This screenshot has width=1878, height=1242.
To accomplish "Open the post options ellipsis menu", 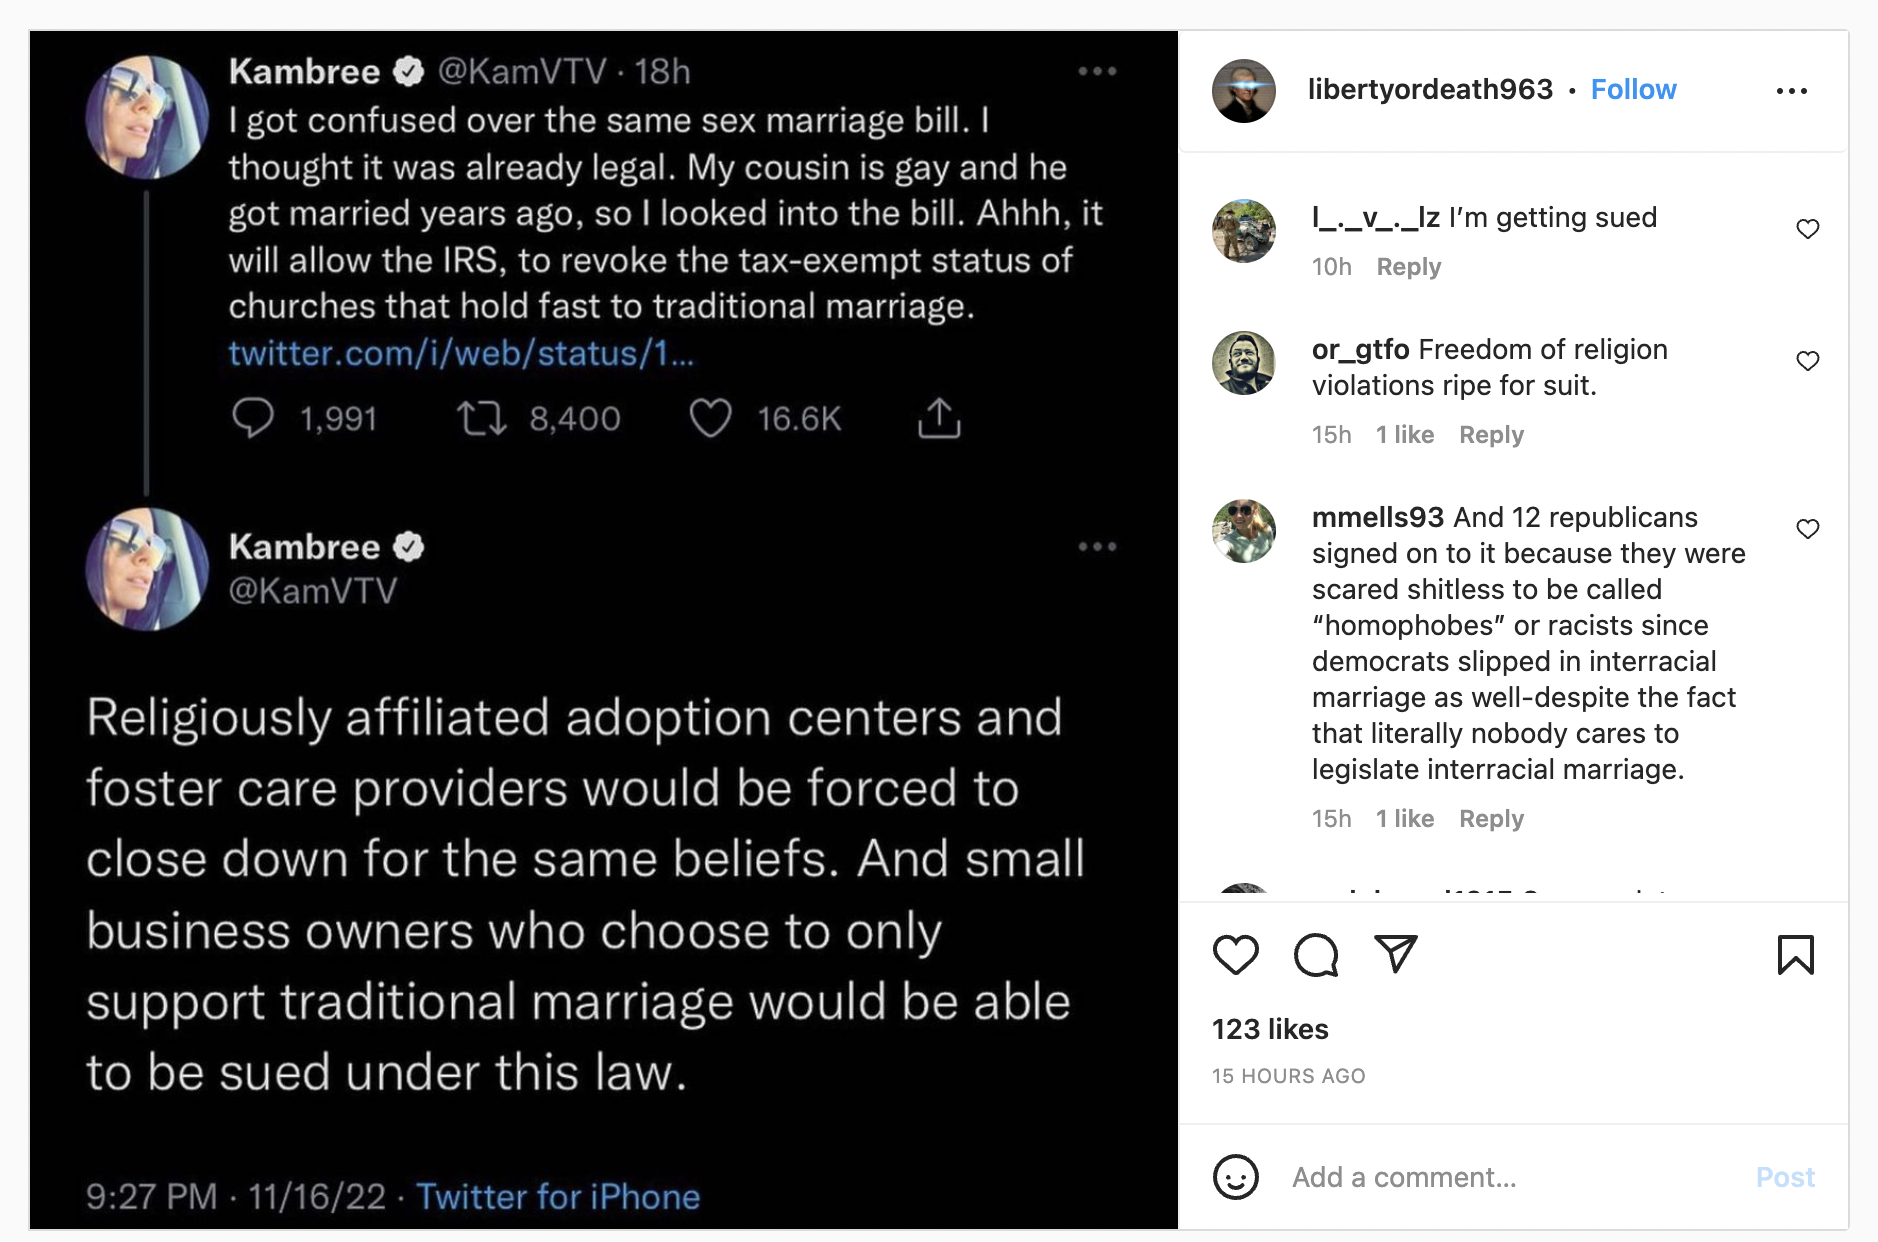I will pos(1793,89).
